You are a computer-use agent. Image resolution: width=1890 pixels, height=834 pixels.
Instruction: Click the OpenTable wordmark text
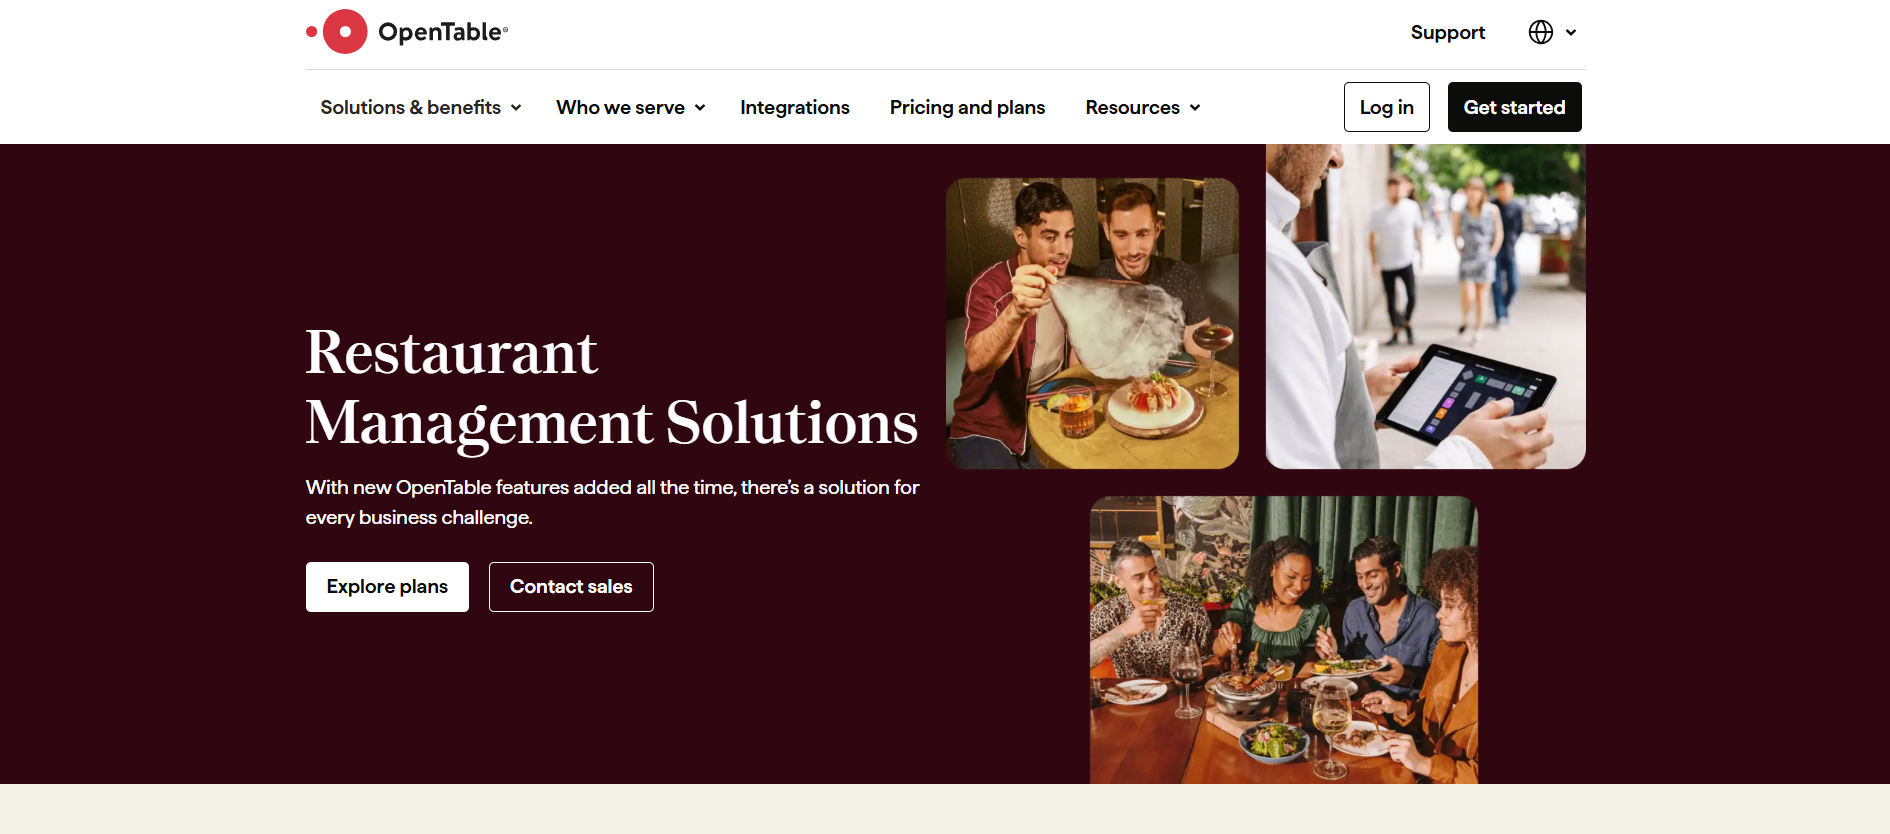point(443,32)
